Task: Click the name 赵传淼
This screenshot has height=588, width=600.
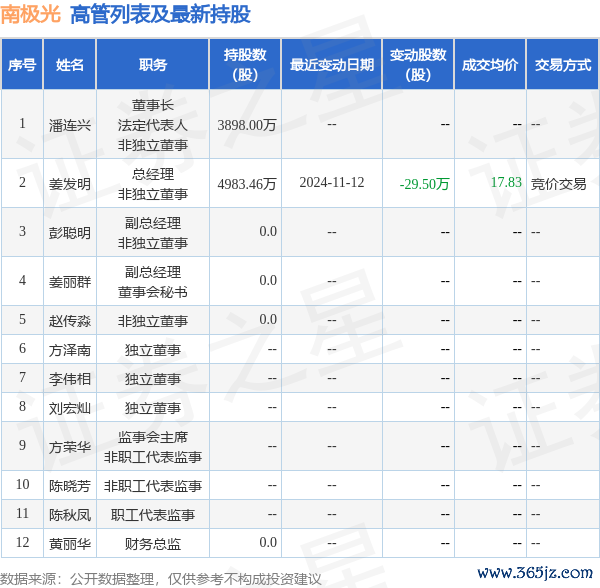Action: pyautogui.click(x=70, y=321)
